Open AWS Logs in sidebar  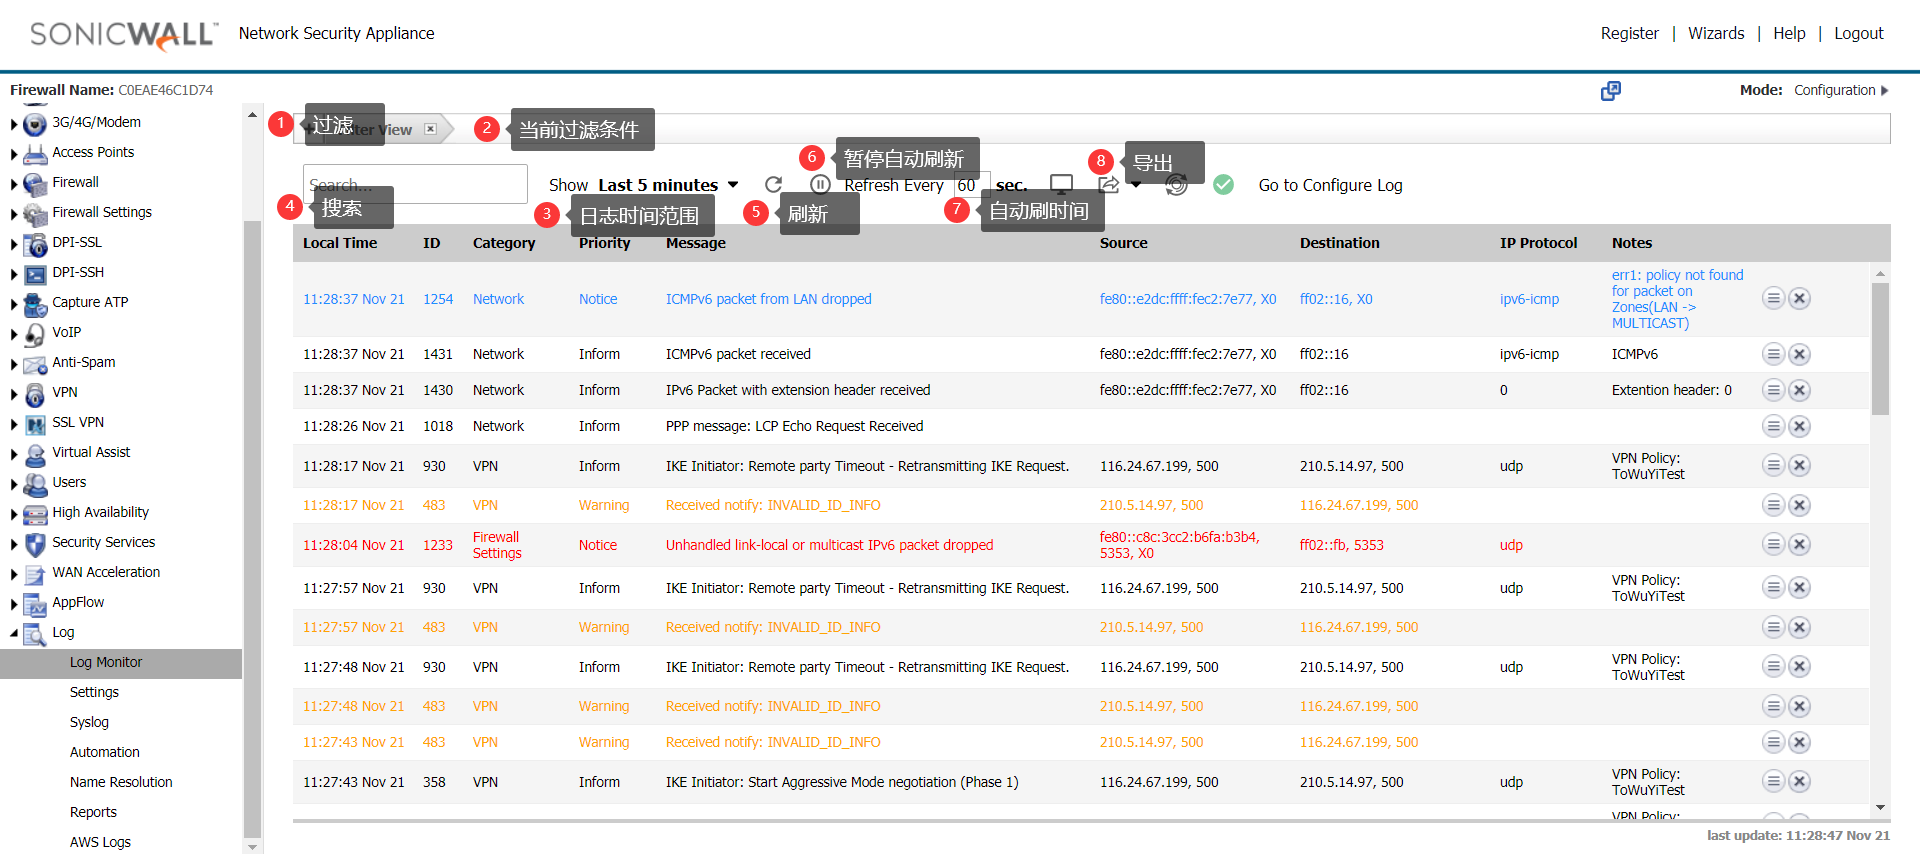[x=100, y=842]
